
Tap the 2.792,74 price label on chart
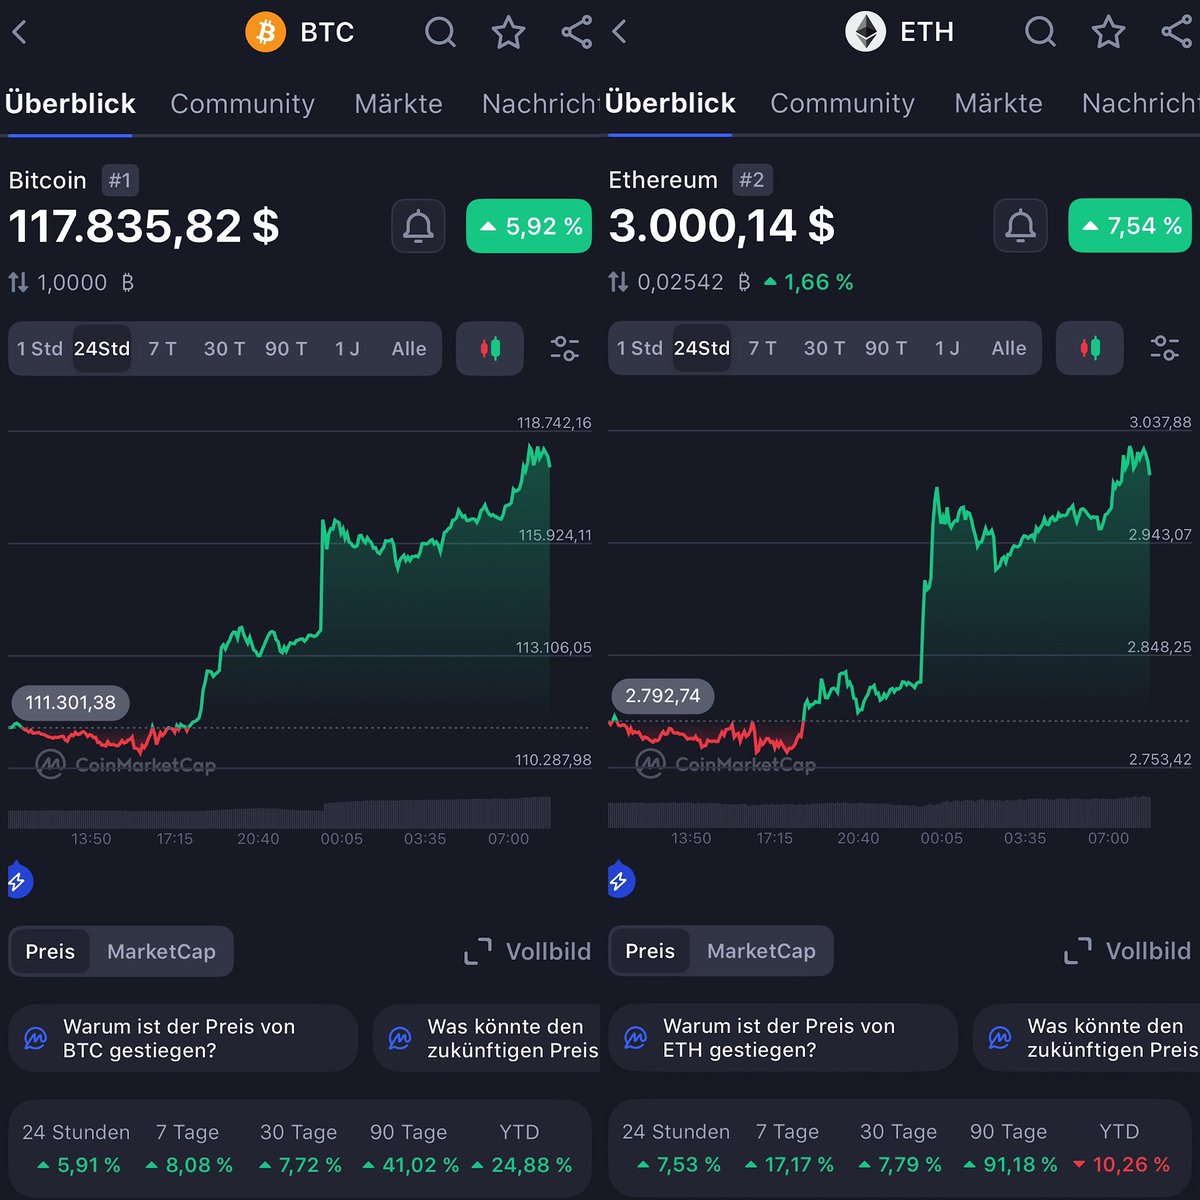(x=663, y=696)
